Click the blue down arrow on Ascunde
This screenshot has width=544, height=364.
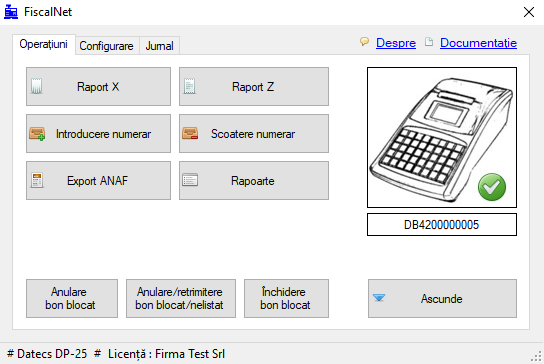click(379, 298)
